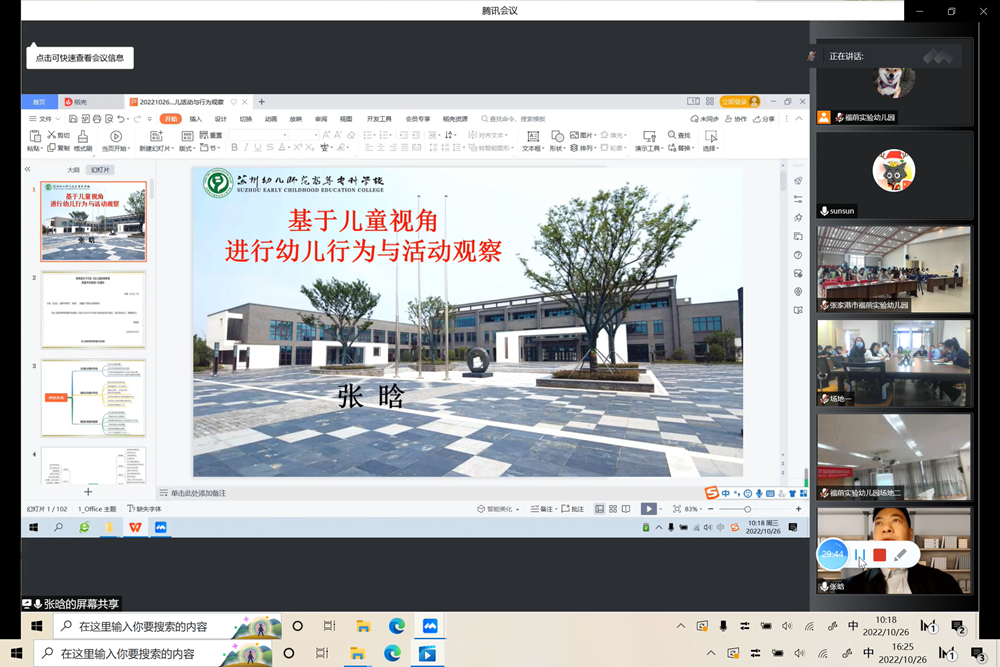Switch to the 插入 ribbon tab
The height and width of the screenshot is (667, 1000).
click(194, 118)
